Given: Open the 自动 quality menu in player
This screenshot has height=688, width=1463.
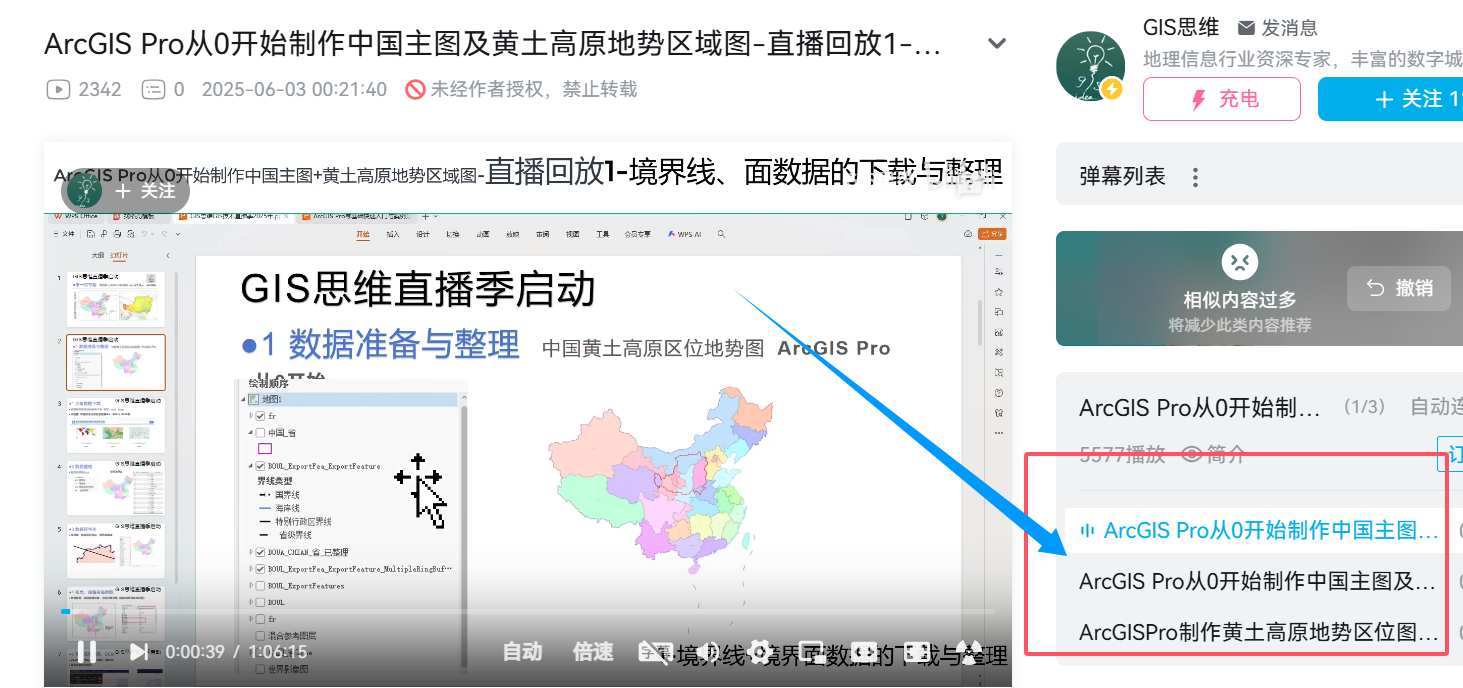Looking at the screenshot, I should 522,652.
